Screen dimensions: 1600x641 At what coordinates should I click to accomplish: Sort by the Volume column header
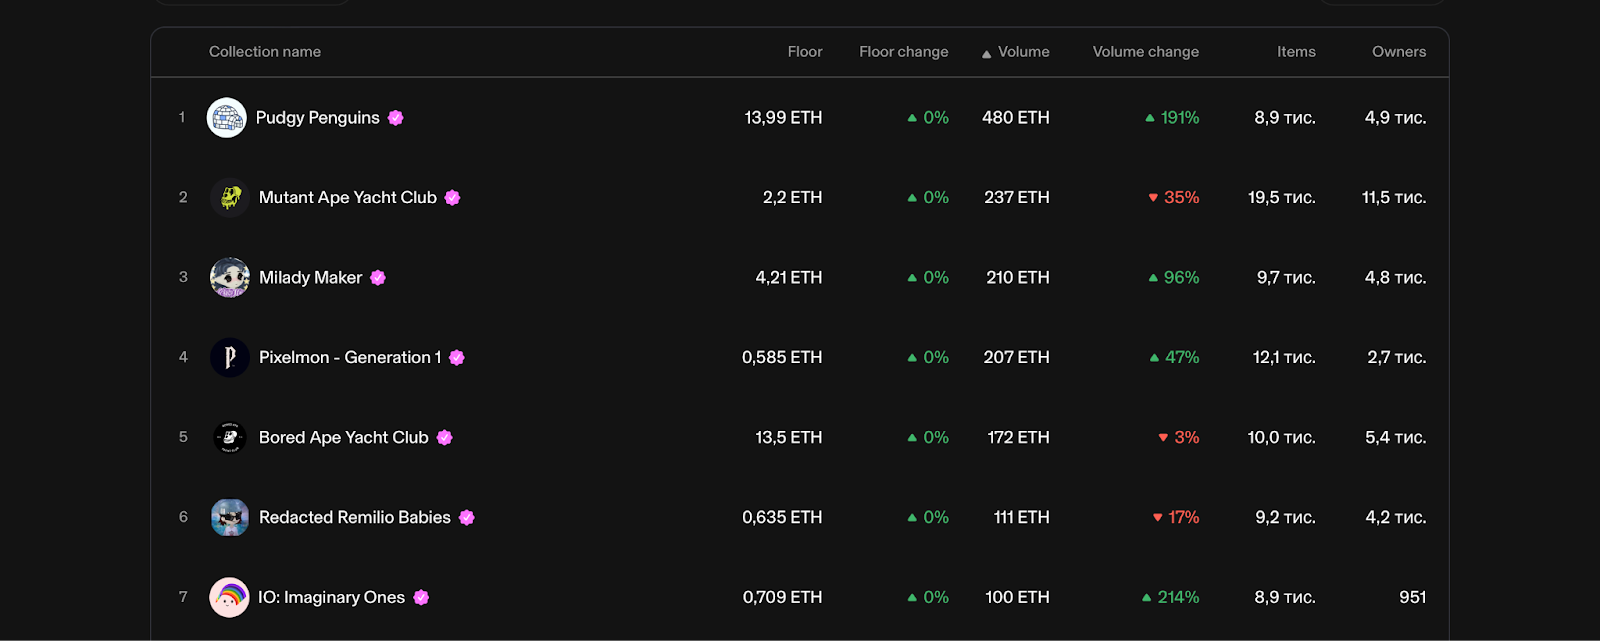pos(1024,52)
